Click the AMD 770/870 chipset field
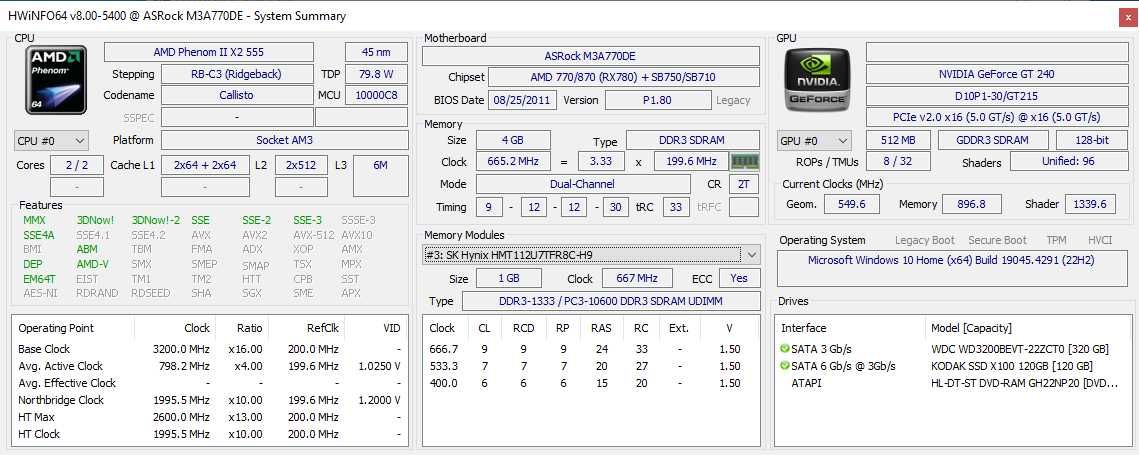The height and width of the screenshot is (455, 1139). click(x=623, y=77)
